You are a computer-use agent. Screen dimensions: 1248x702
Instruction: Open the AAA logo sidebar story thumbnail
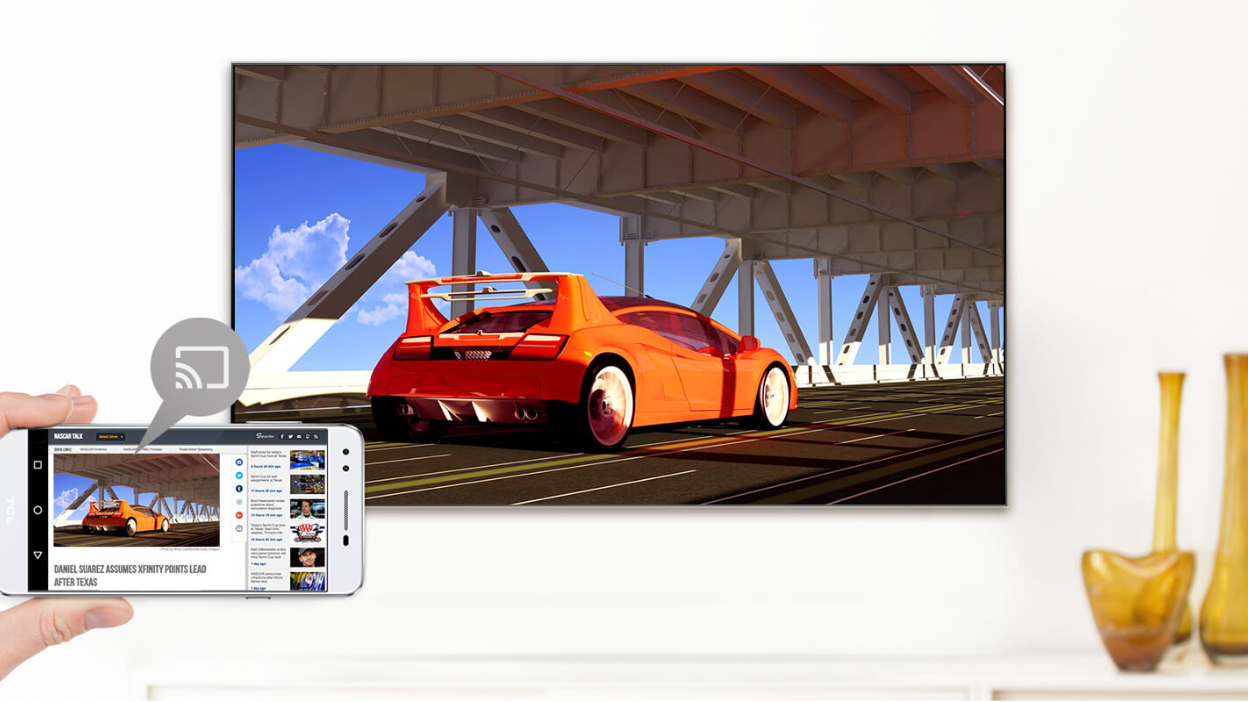(307, 532)
